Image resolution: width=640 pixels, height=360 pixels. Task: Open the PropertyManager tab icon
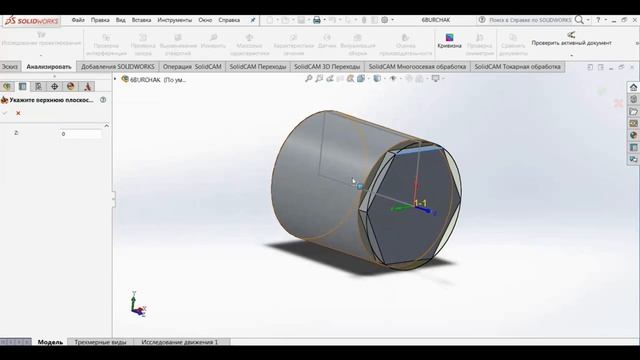click(x=22, y=86)
